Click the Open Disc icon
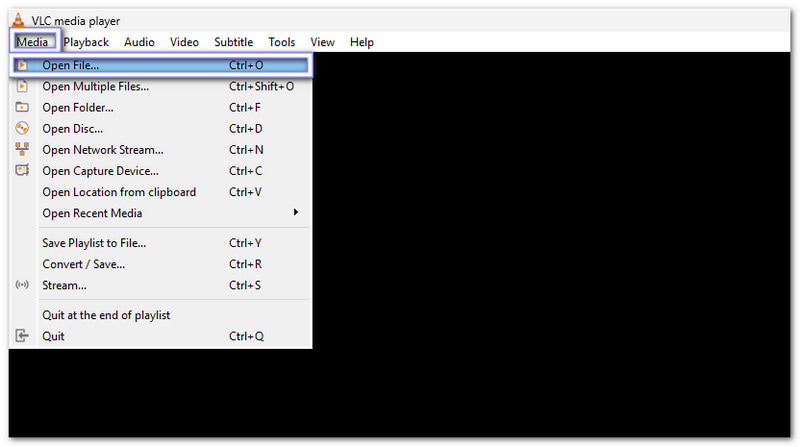 [x=22, y=128]
